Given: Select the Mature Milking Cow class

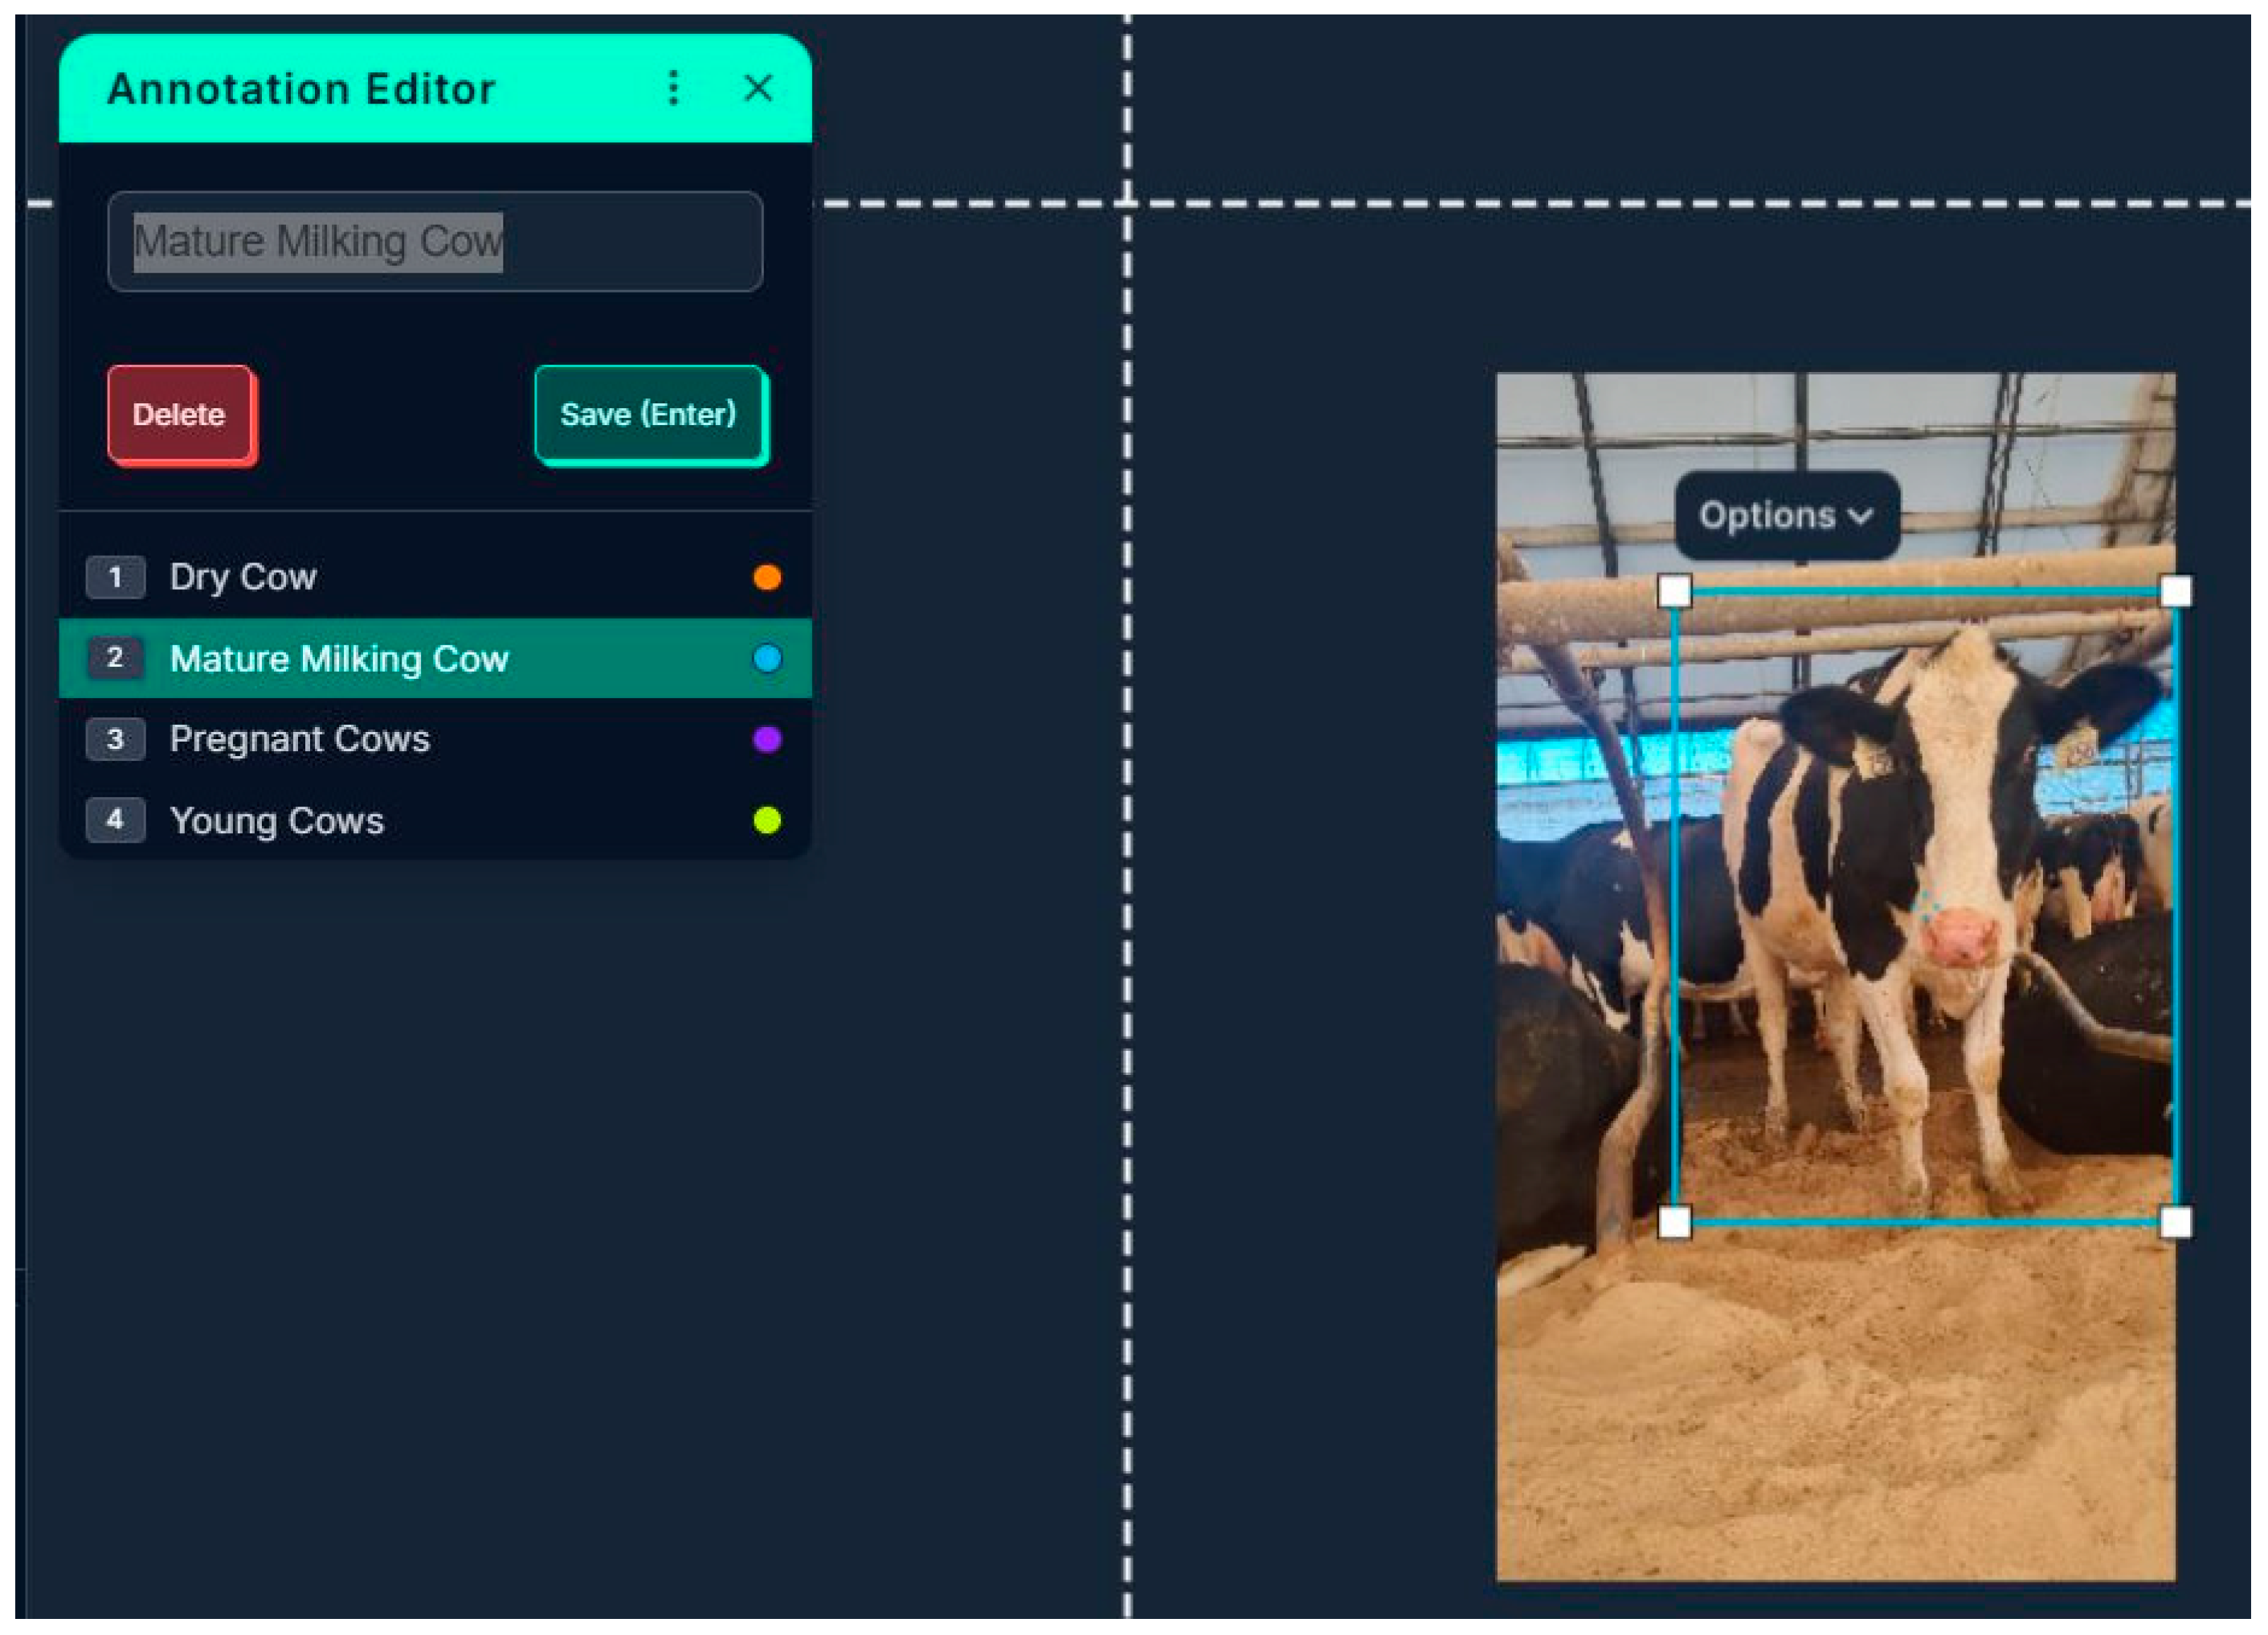Looking at the screenshot, I should click(x=435, y=658).
